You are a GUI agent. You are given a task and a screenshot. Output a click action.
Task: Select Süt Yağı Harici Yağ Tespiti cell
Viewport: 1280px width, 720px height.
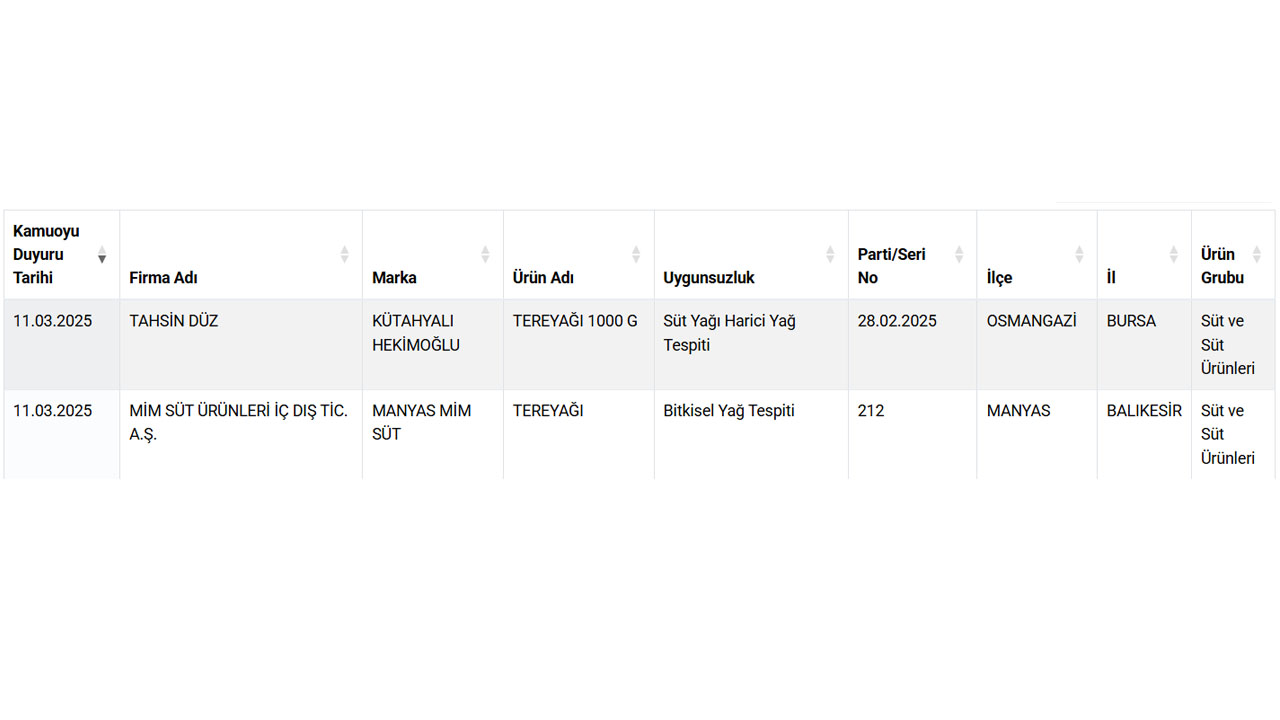click(751, 344)
